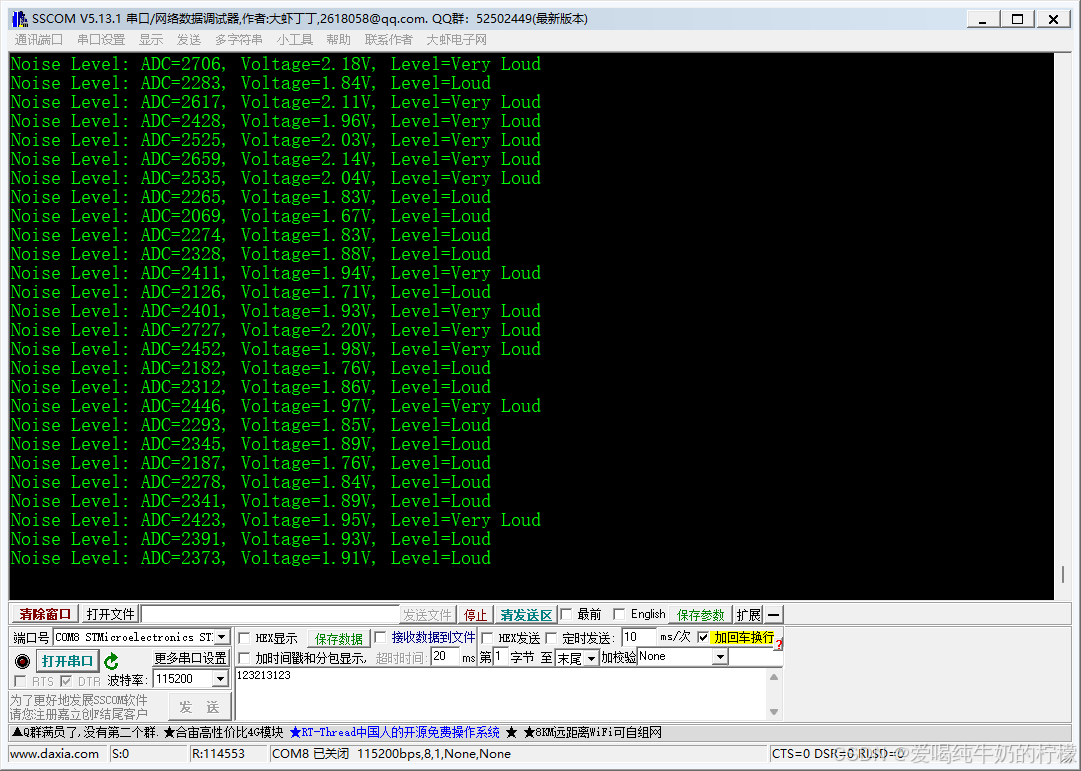This screenshot has width=1081, height=771.
Task: Toggle the DTR checkbox
Action: coord(66,681)
